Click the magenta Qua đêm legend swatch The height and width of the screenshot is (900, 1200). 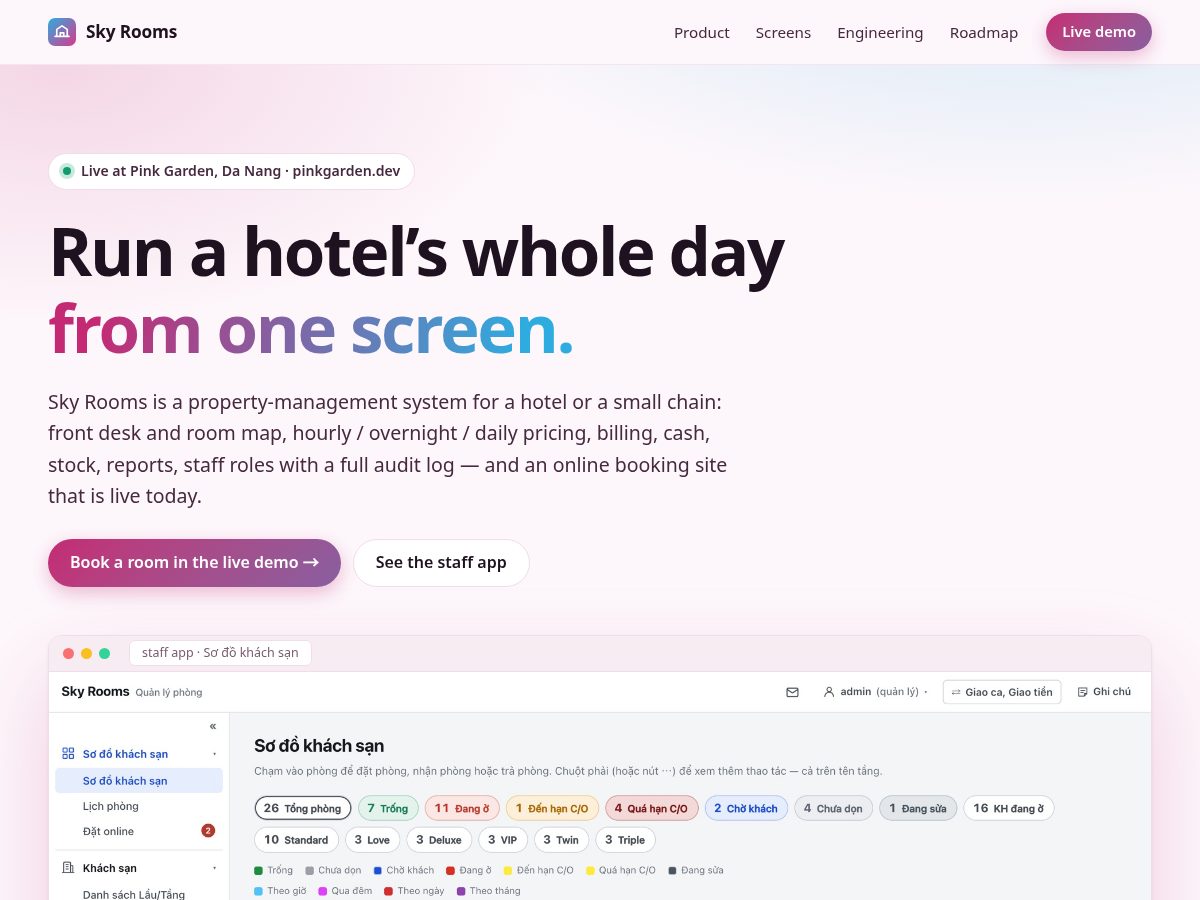[x=323, y=891]
